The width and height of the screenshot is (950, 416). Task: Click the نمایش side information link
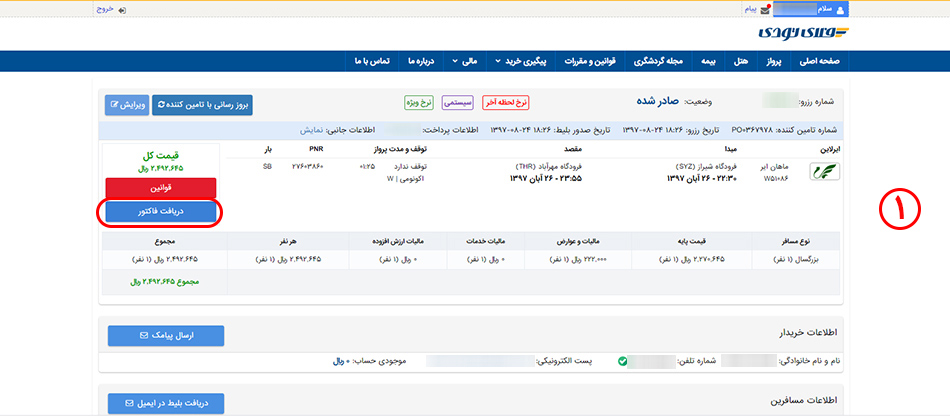[x=310, y=130]
